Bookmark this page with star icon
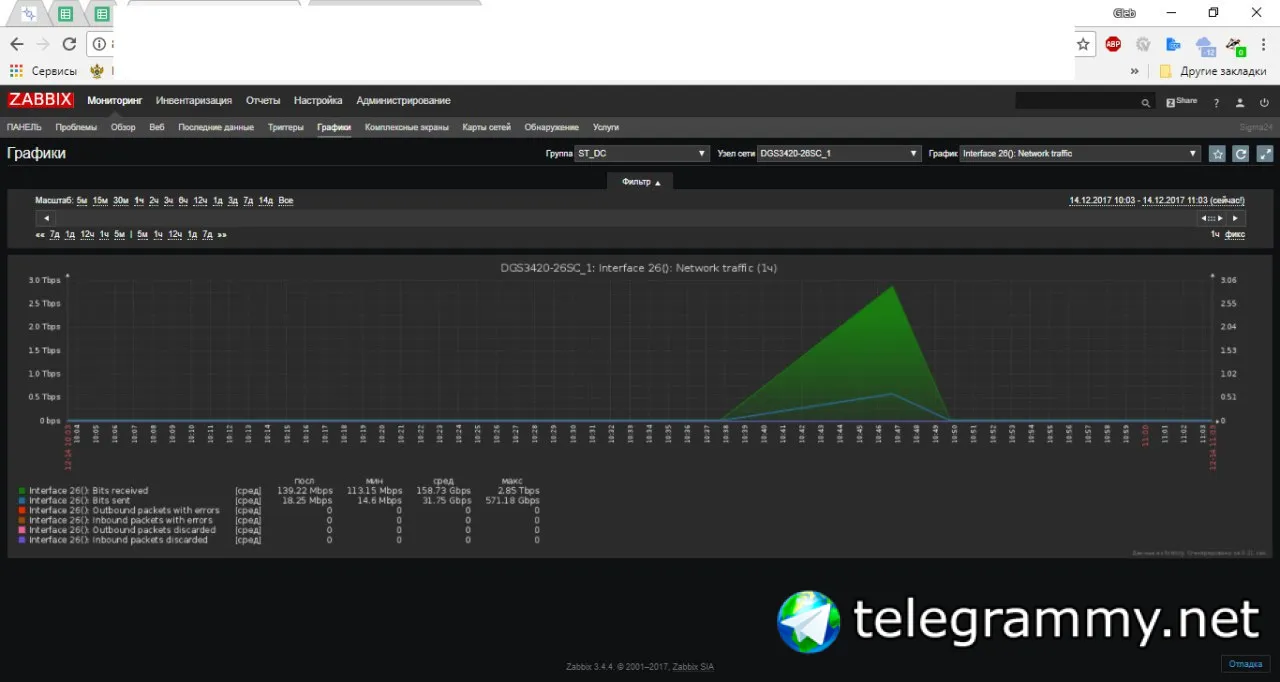This screenshot has width=1280, height=682. tap(1083, 44)
